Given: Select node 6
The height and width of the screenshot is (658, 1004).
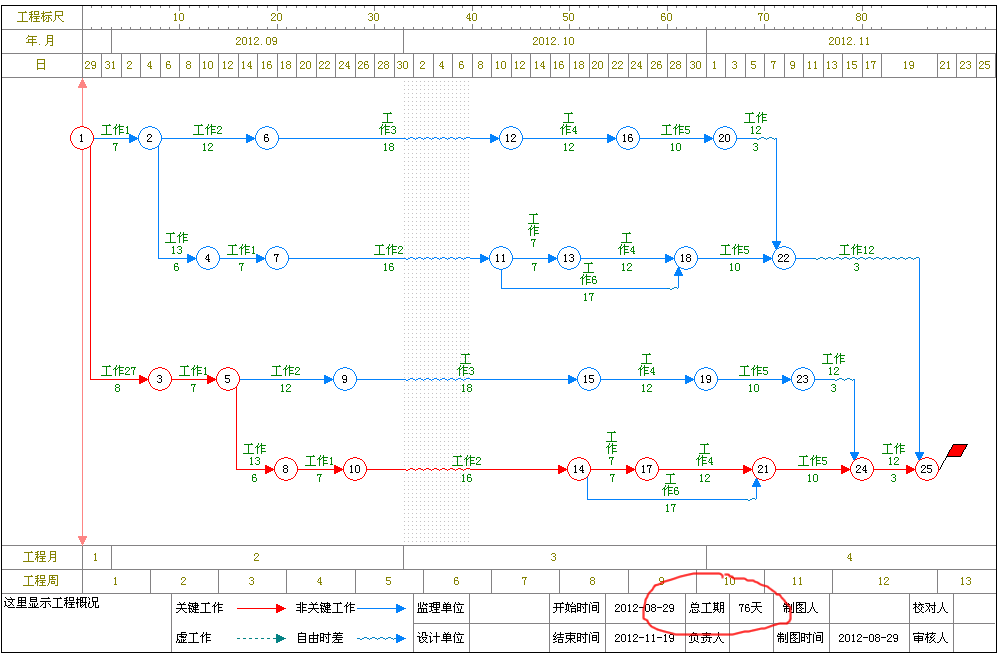Looking at the screenshot, I should coord(266,138).
